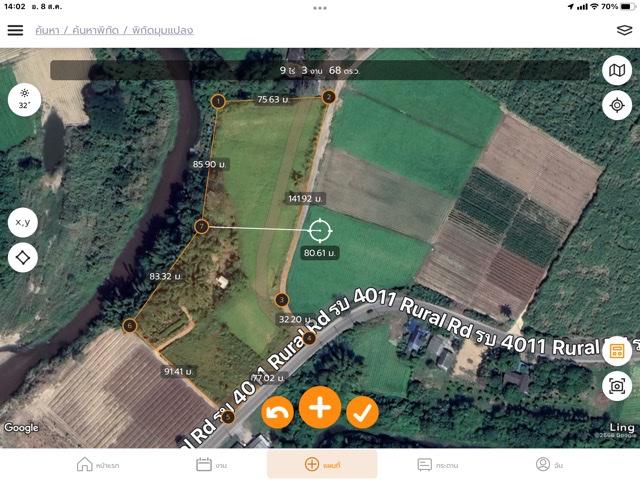Open the map layers icon
The height and width of the screenshot is (480, 640).
tap(624, 30)
